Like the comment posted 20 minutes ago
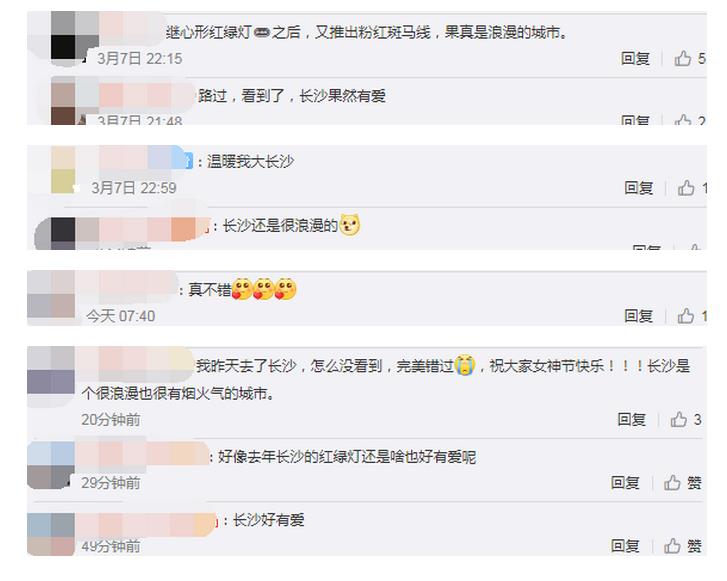 tap(686, 420)
